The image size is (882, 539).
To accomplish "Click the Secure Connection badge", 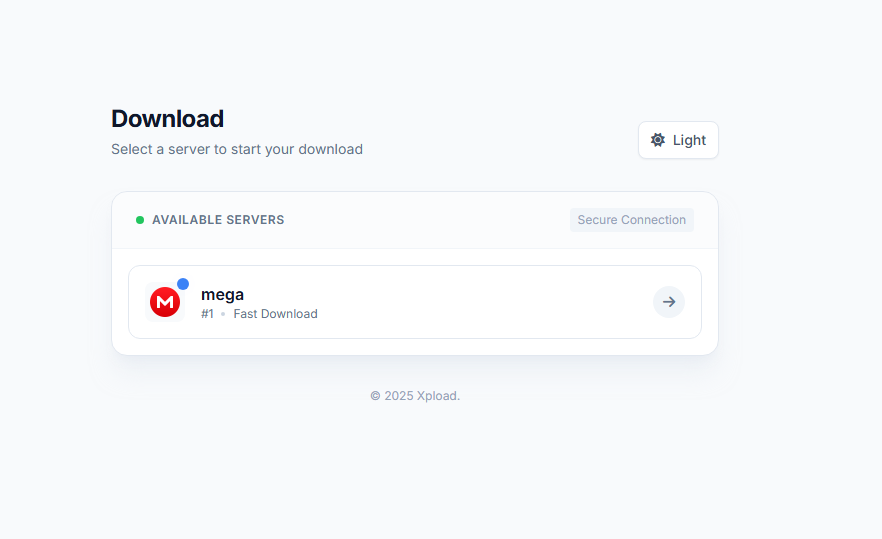I will [x=631, y=220].
